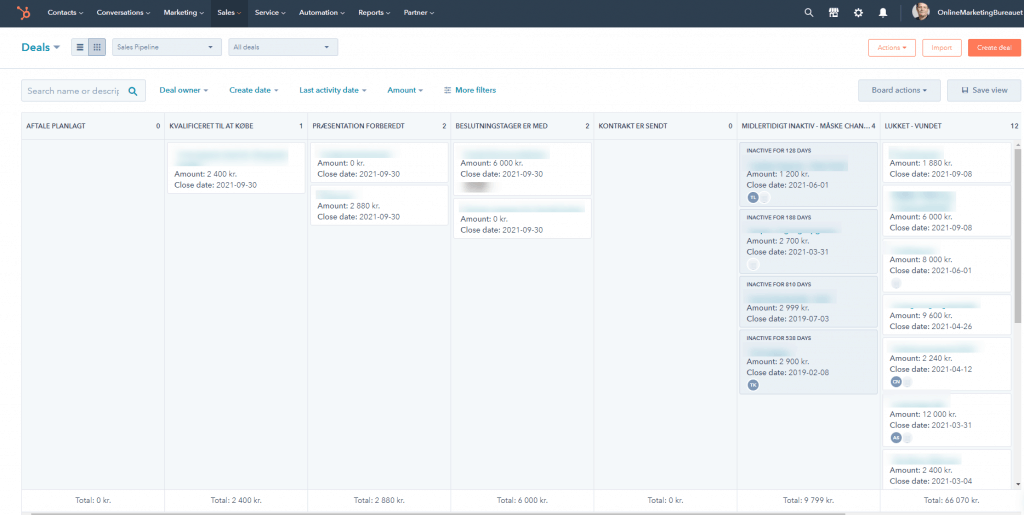Open the search magnifier in top bar

click(808, 12)
